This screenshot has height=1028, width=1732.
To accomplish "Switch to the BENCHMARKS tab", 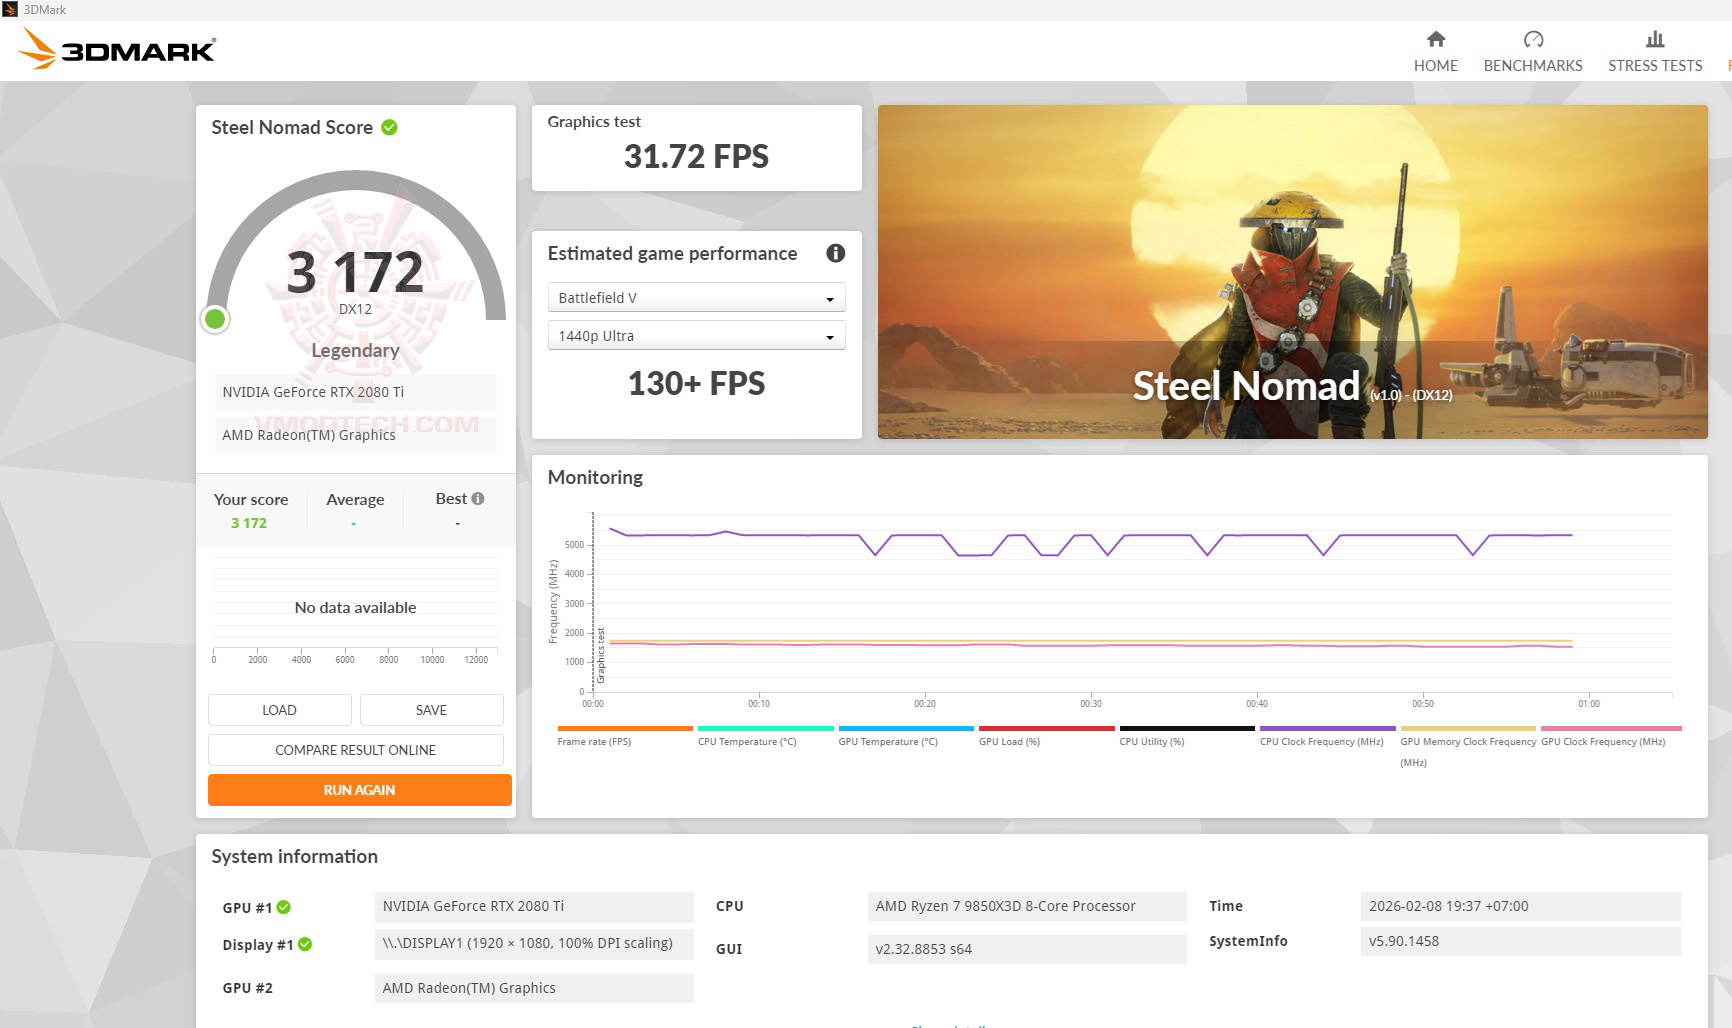I will (1533, 52).
